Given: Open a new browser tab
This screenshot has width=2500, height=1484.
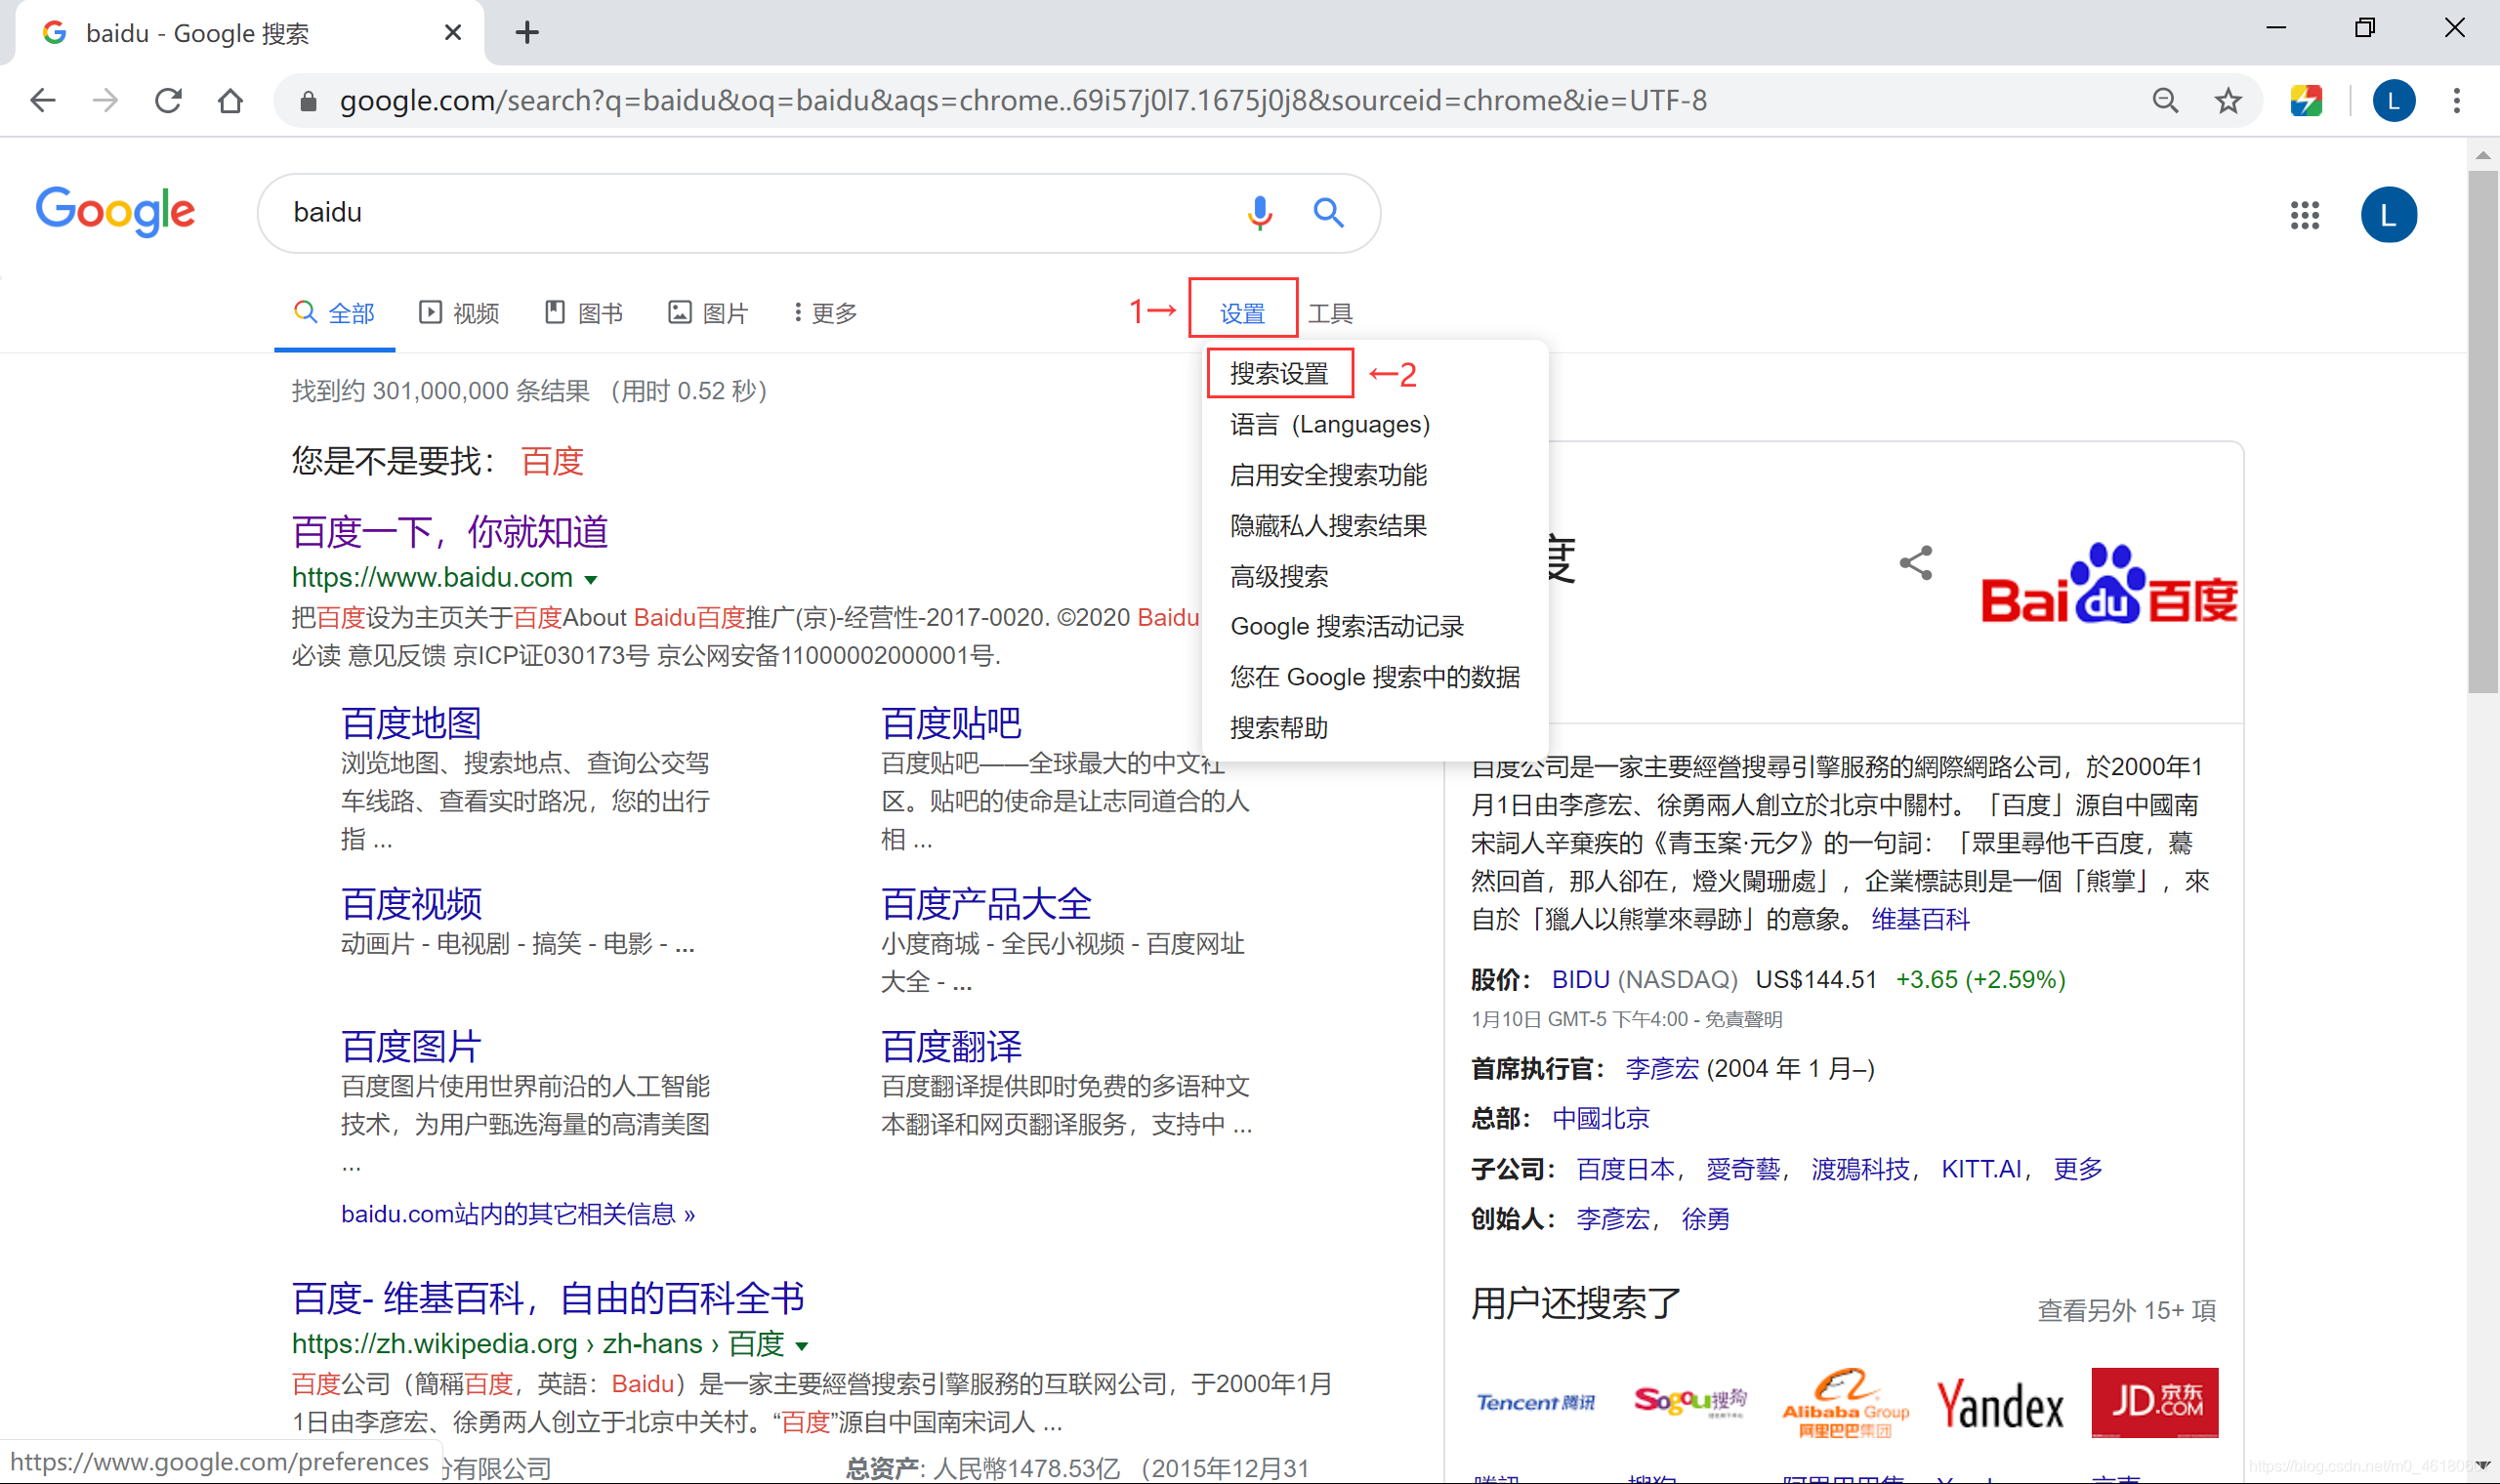Looking at the screenshot, I should 527,32.
